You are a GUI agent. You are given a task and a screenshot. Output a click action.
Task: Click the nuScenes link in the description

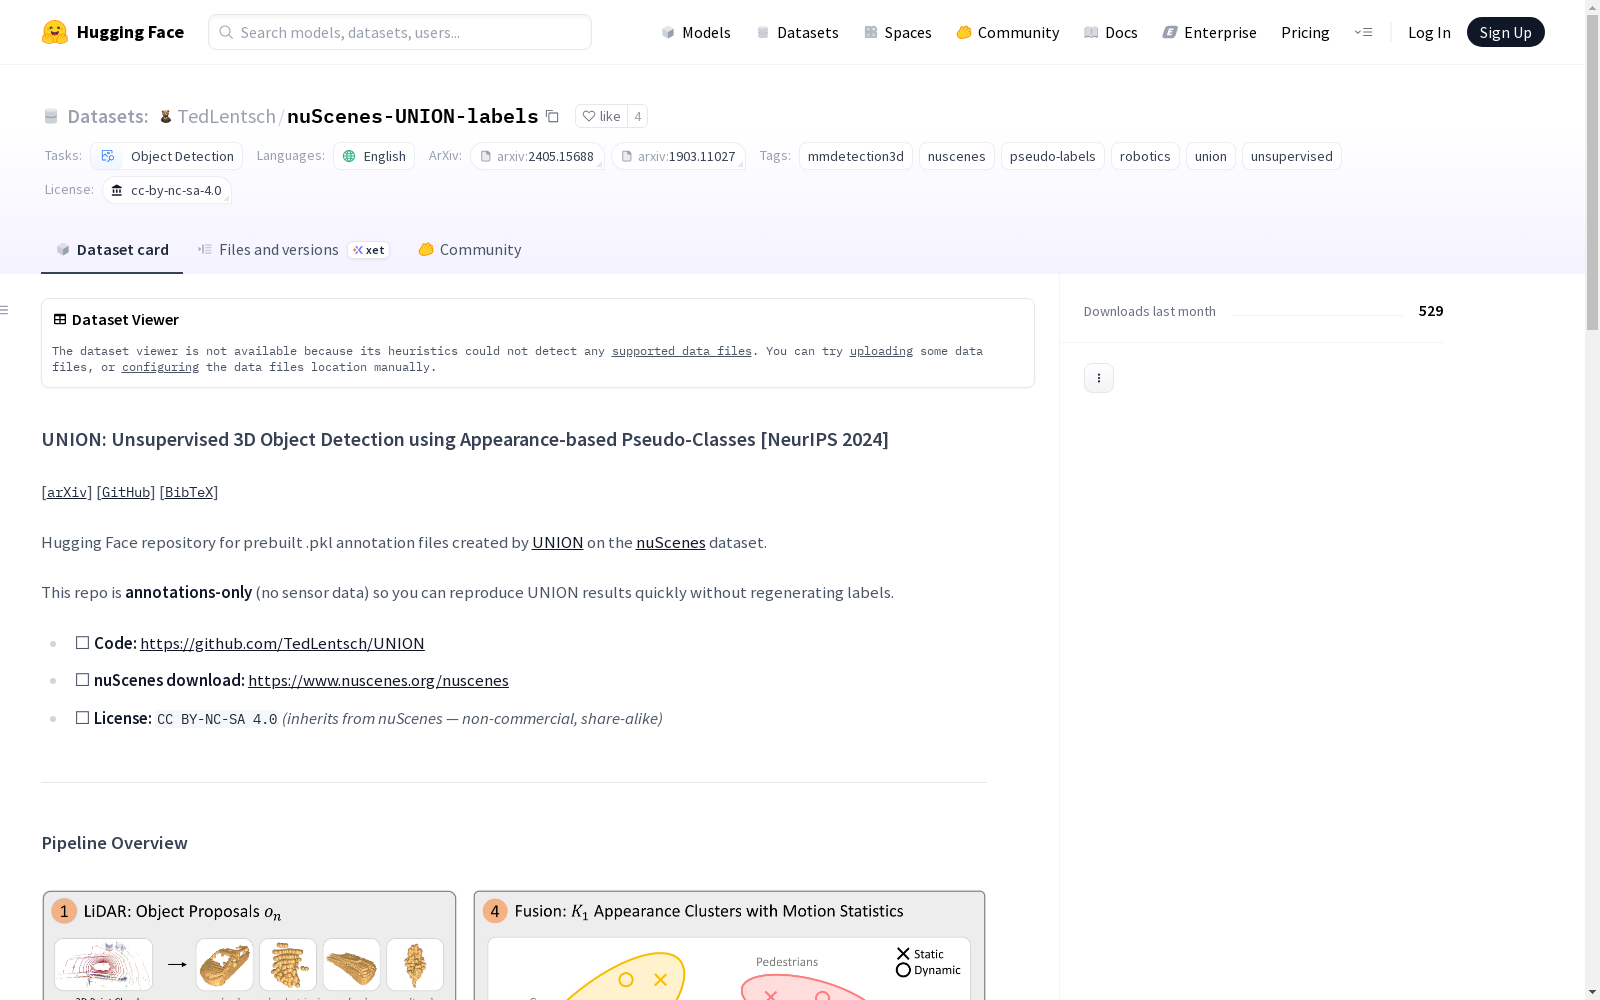pos(671,542)
